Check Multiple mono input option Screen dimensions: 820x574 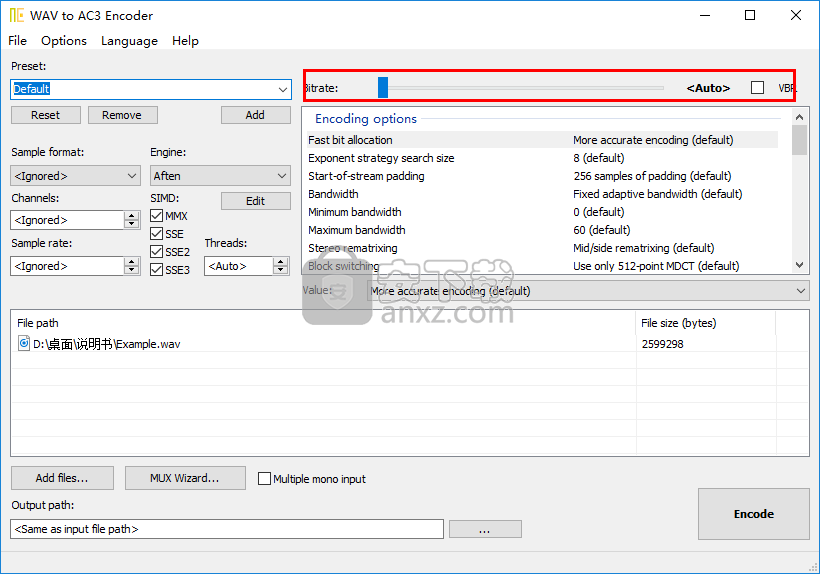coord(265,479)
